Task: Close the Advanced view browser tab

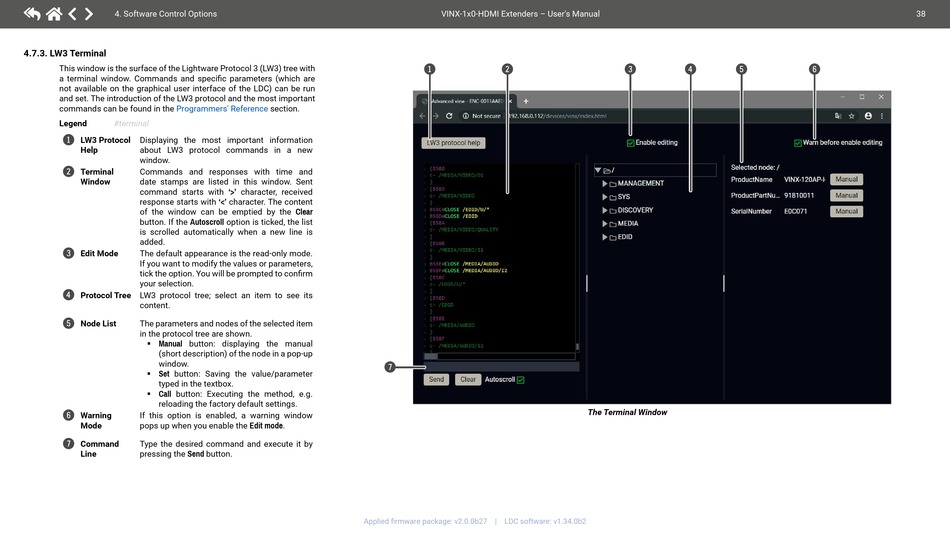Action: click(510, 101)
